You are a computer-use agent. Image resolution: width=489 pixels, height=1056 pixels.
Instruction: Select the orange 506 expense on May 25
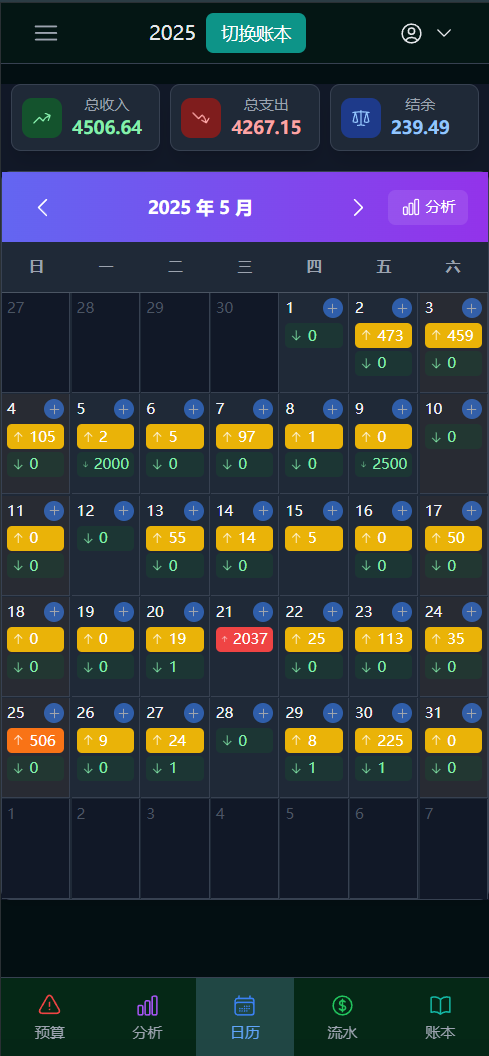coord(36,740)
